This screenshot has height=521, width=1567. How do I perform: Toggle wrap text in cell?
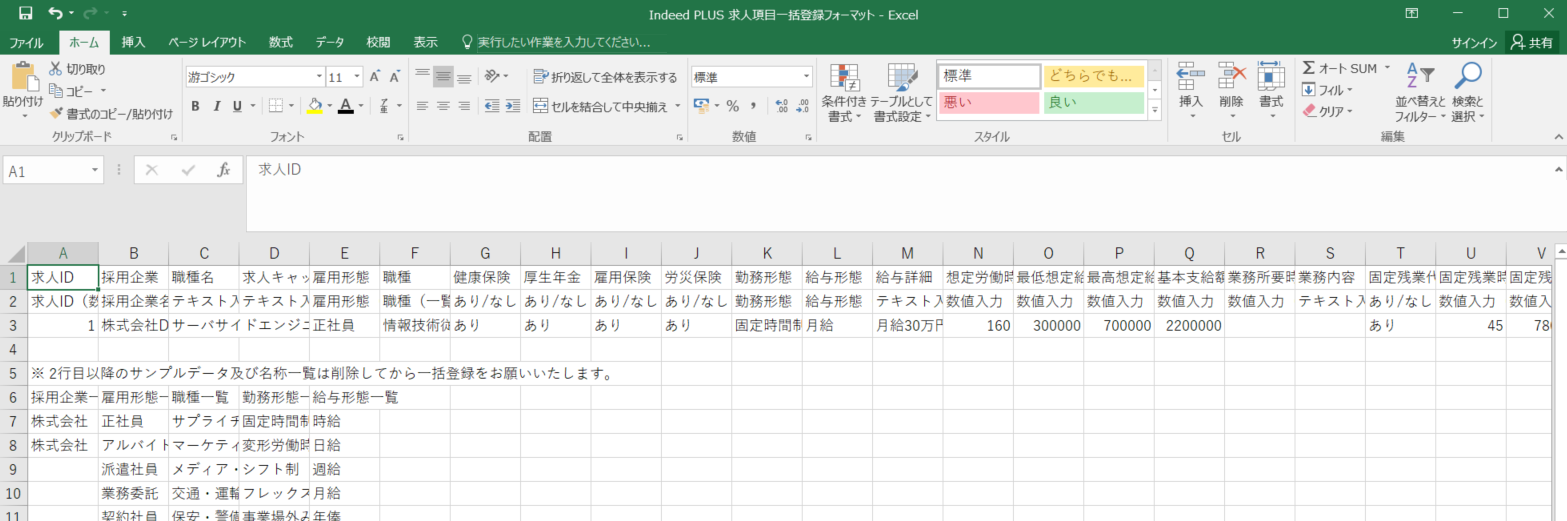(x=605, y=77)
